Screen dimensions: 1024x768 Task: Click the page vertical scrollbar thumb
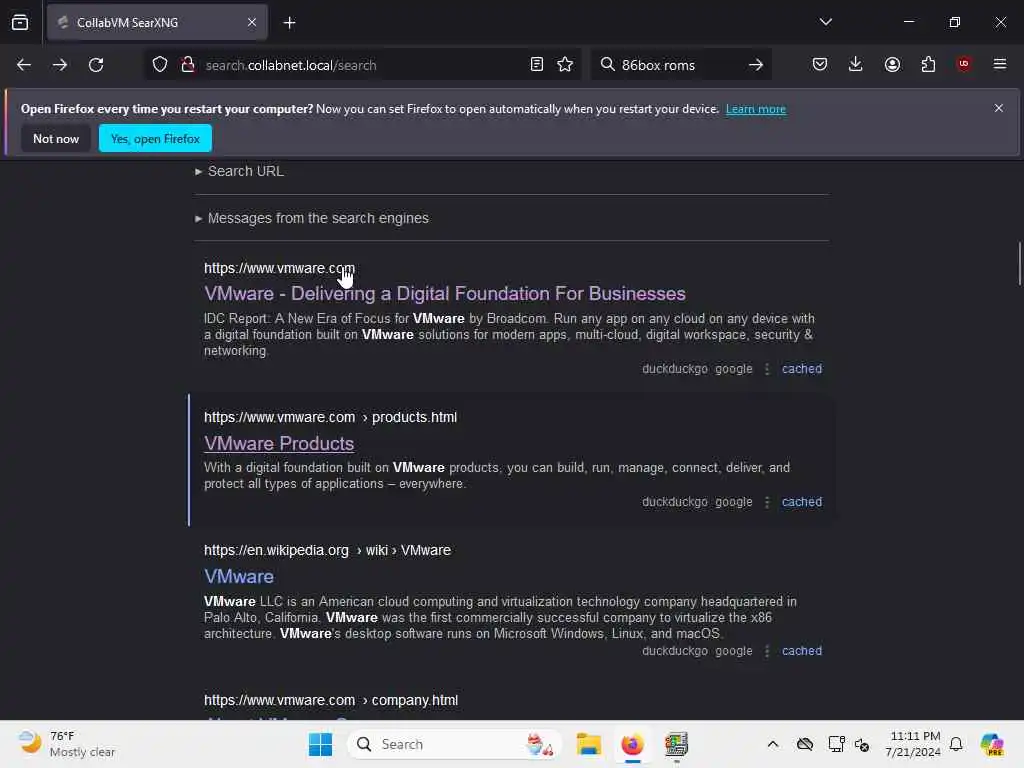click(x=1019, y=264)
